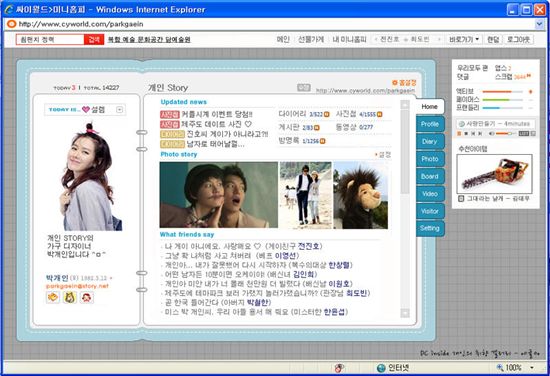Skip to the next song in player

coord(480,134)
